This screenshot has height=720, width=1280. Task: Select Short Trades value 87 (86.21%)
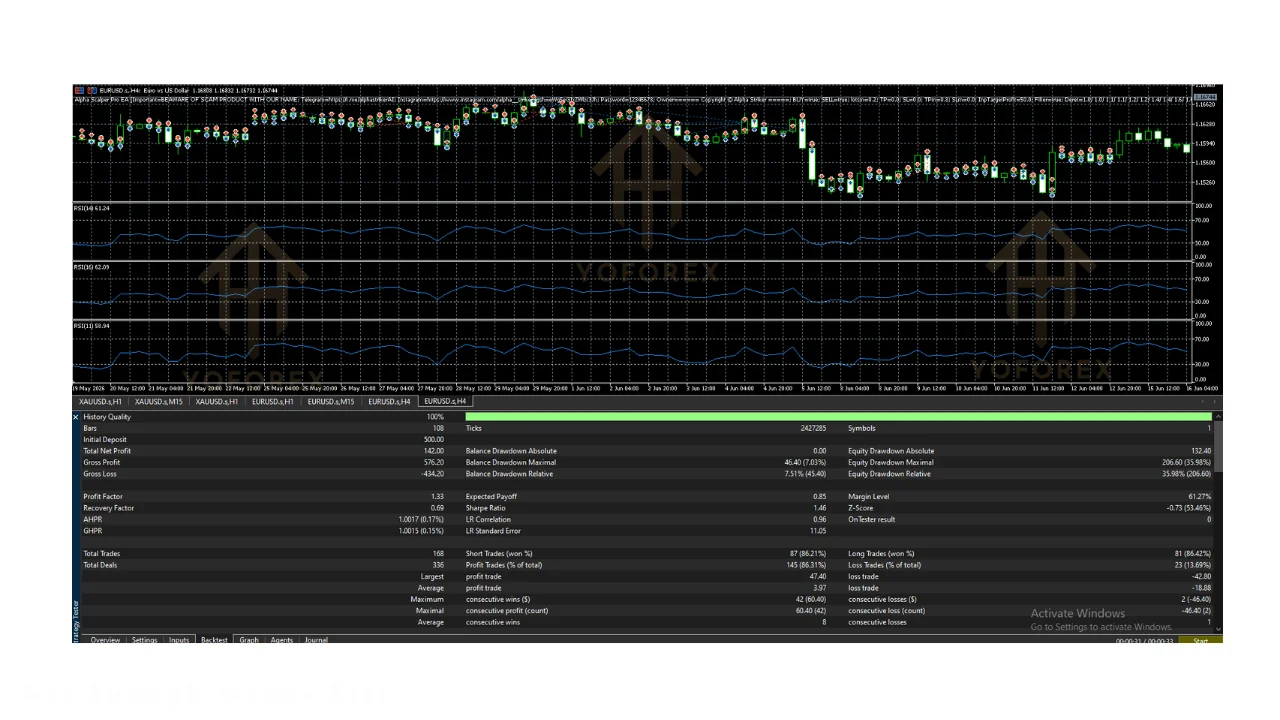(x=808, y=554)
